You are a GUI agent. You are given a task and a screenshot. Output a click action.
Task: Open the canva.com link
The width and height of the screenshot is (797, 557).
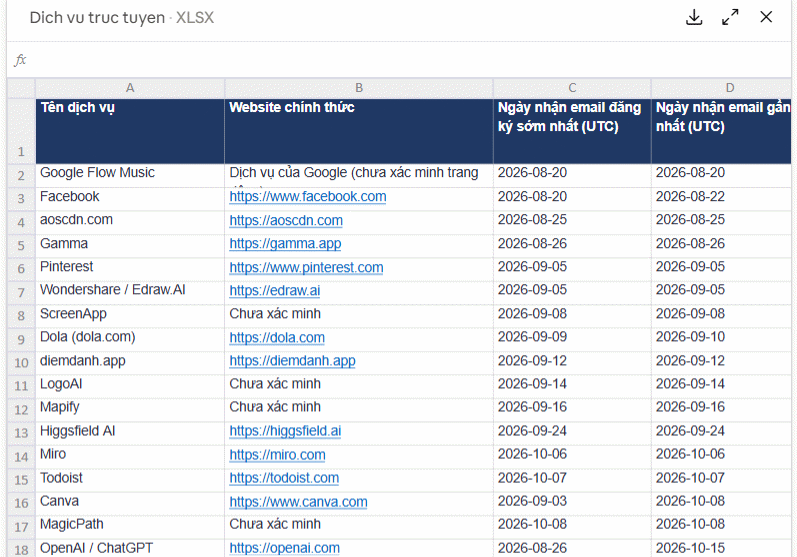pyautogui.click(x=298, y=502)
